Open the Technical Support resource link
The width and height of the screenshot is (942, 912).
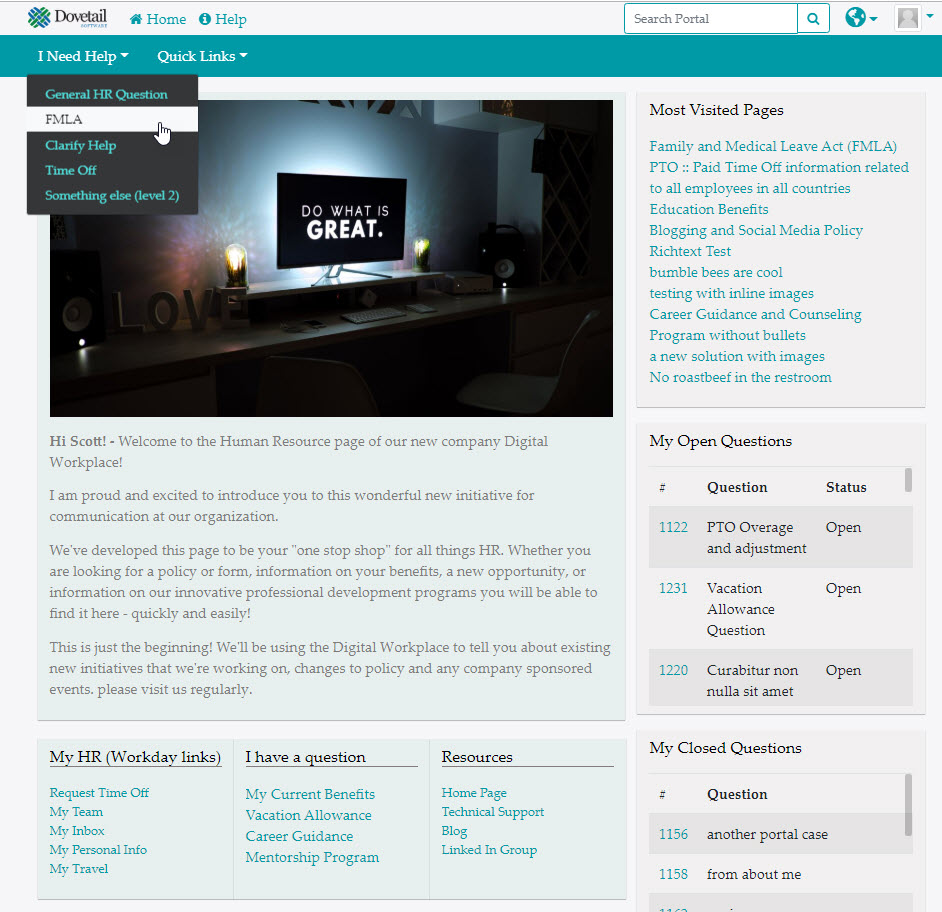[x=493, y=812]
